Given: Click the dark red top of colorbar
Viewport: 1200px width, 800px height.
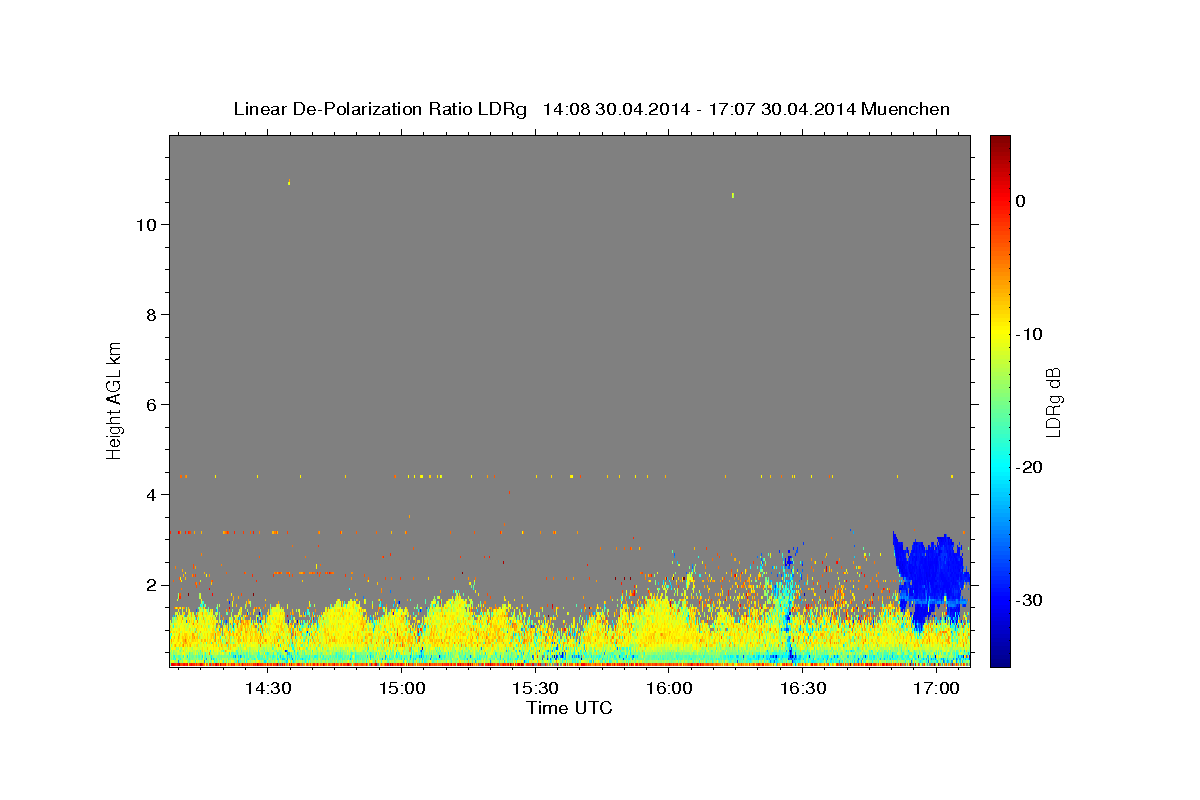Looking at the screenshot, I should click(x=1000, y=142).
